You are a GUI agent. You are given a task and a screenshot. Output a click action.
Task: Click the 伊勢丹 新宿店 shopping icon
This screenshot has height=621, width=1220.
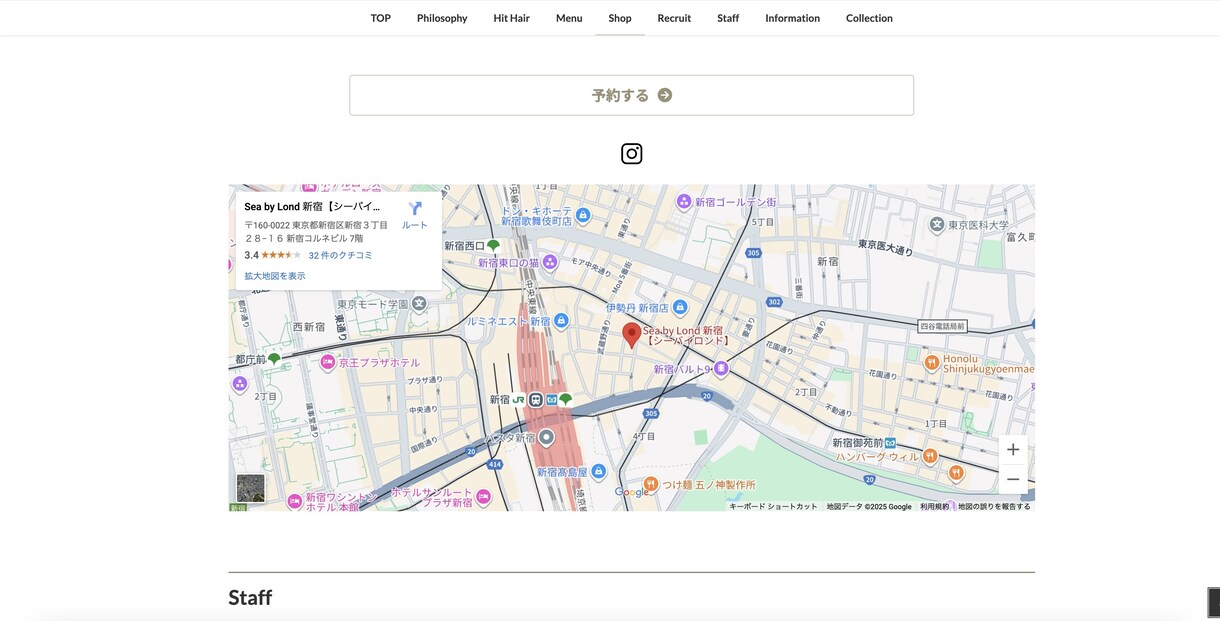680,307
